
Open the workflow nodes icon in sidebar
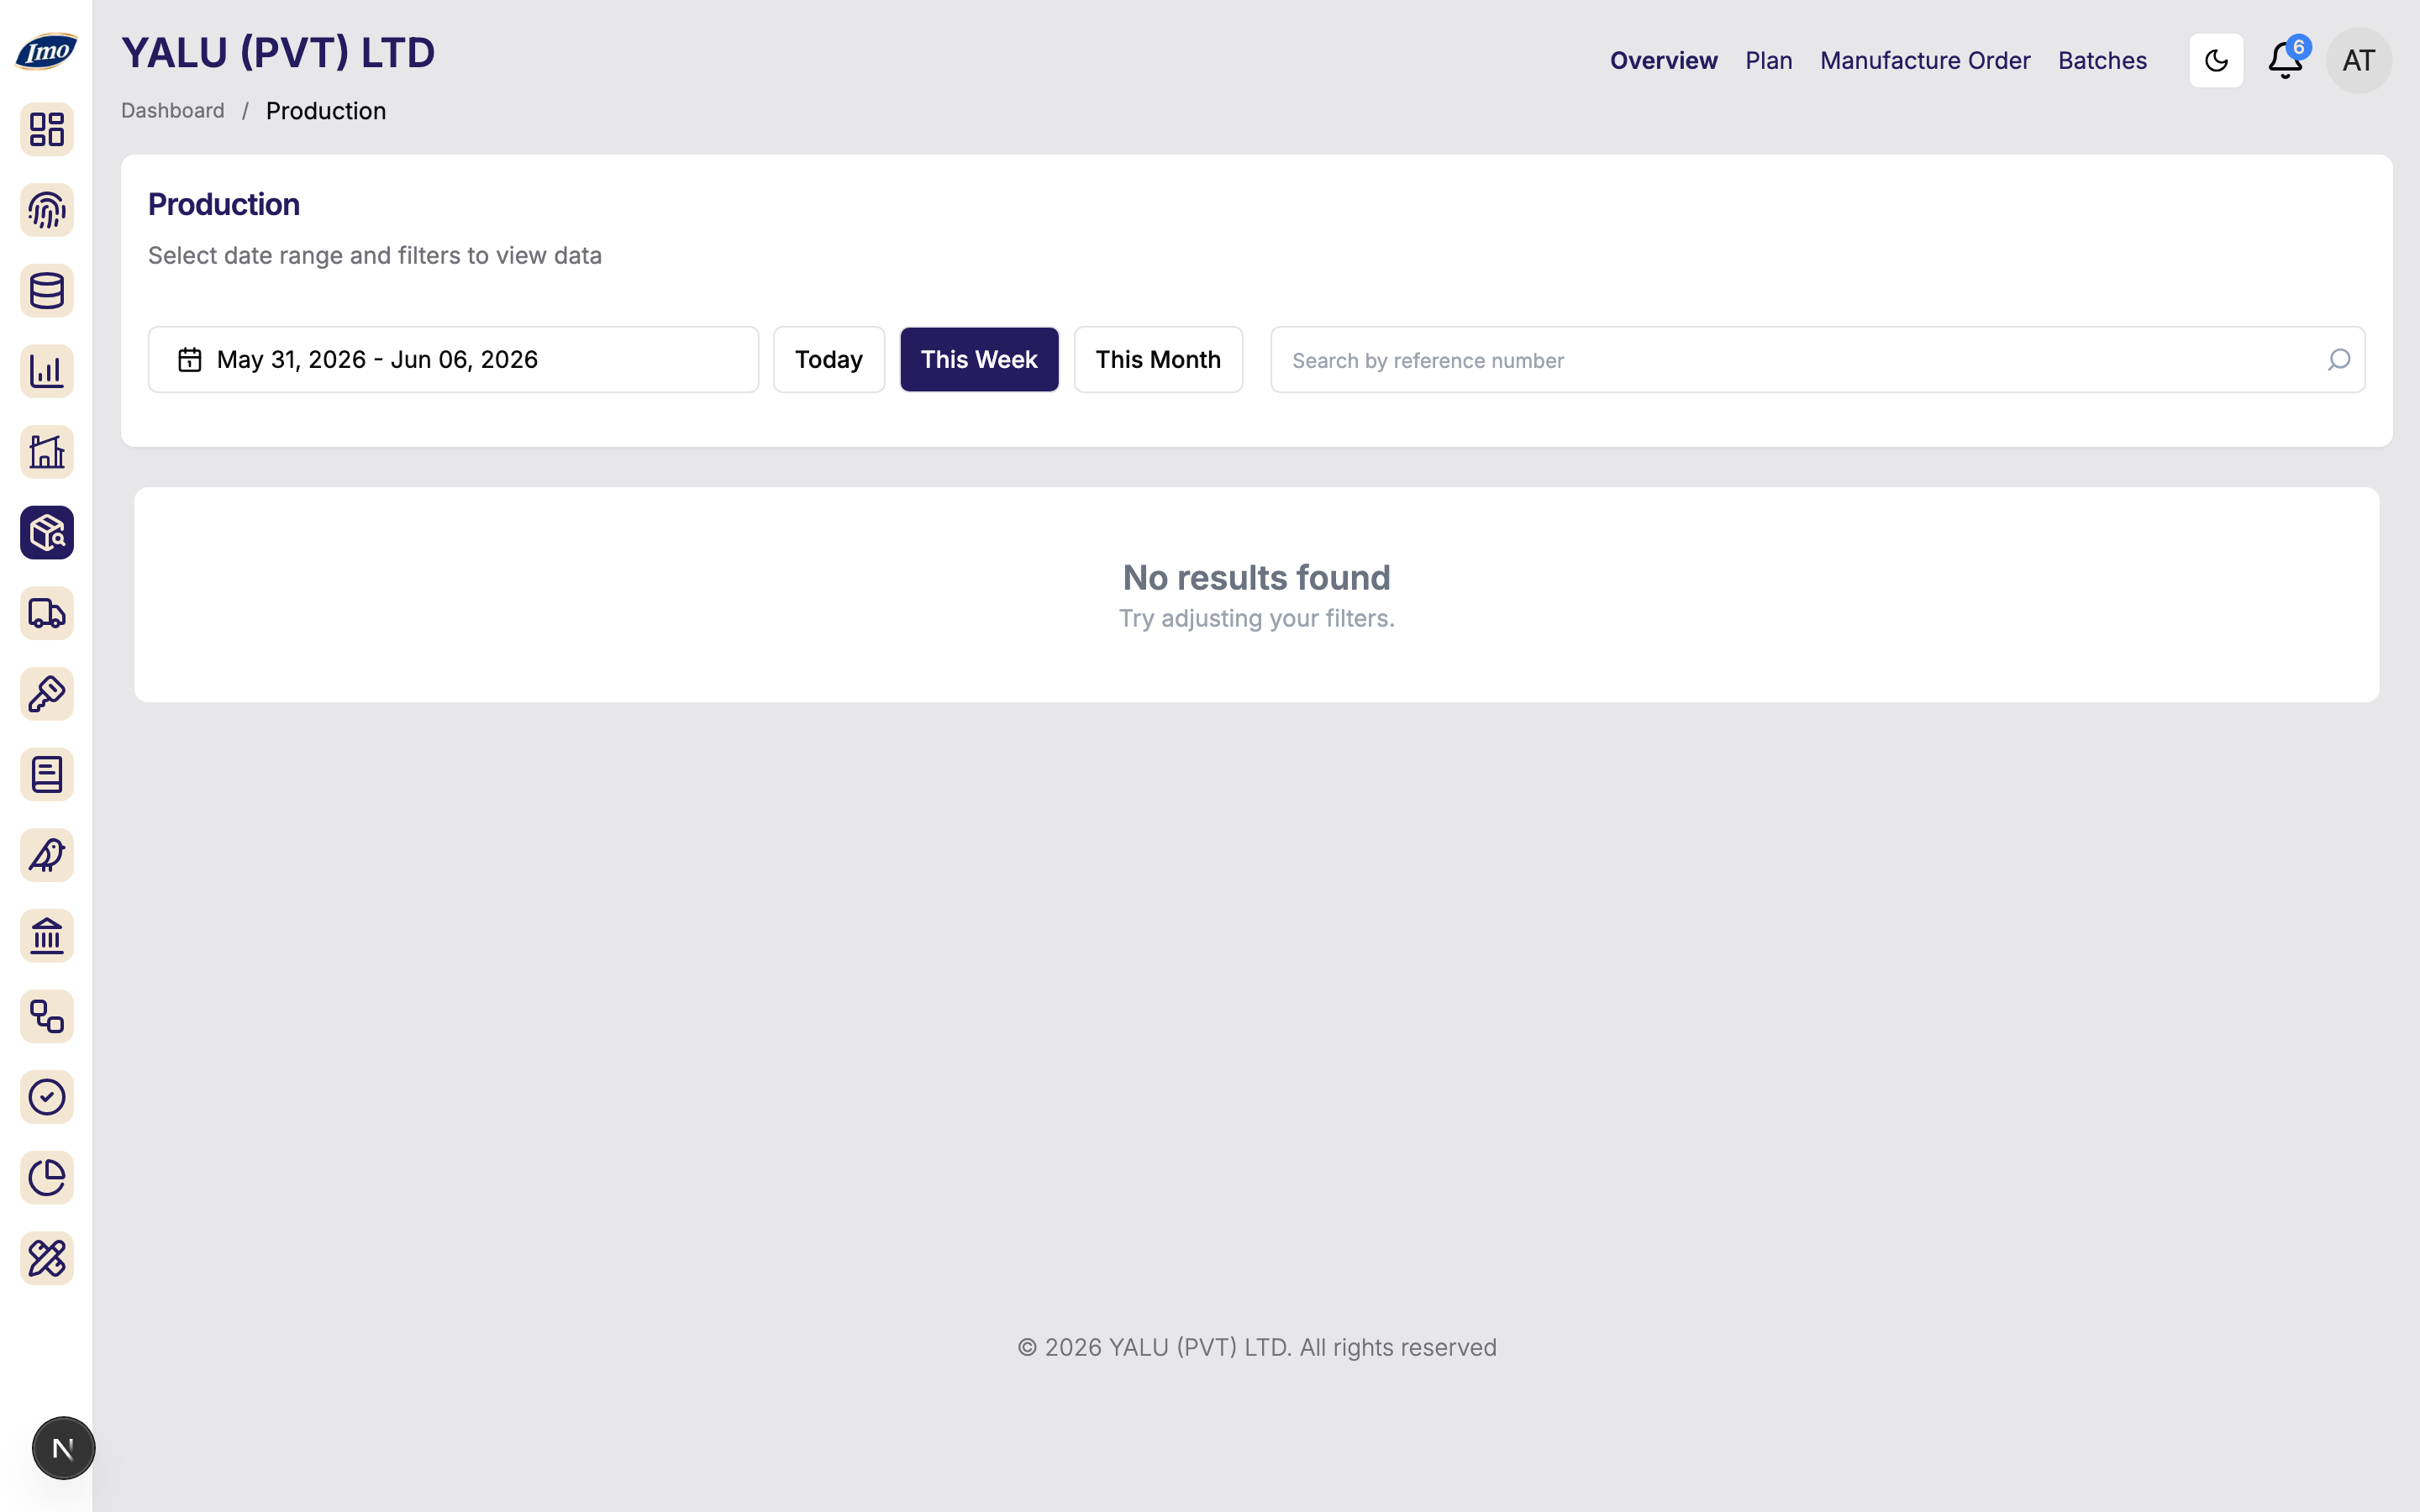pos(47,1017)
